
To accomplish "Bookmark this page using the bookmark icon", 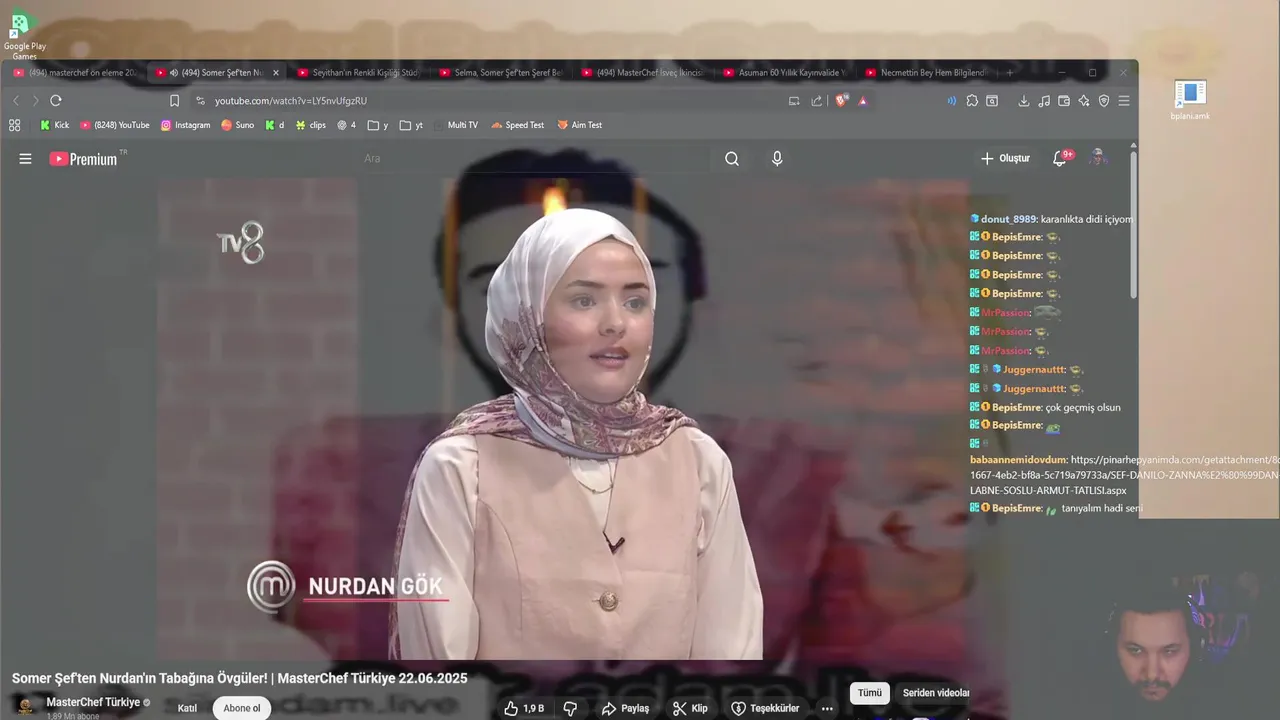I will [x=175, y=101].
